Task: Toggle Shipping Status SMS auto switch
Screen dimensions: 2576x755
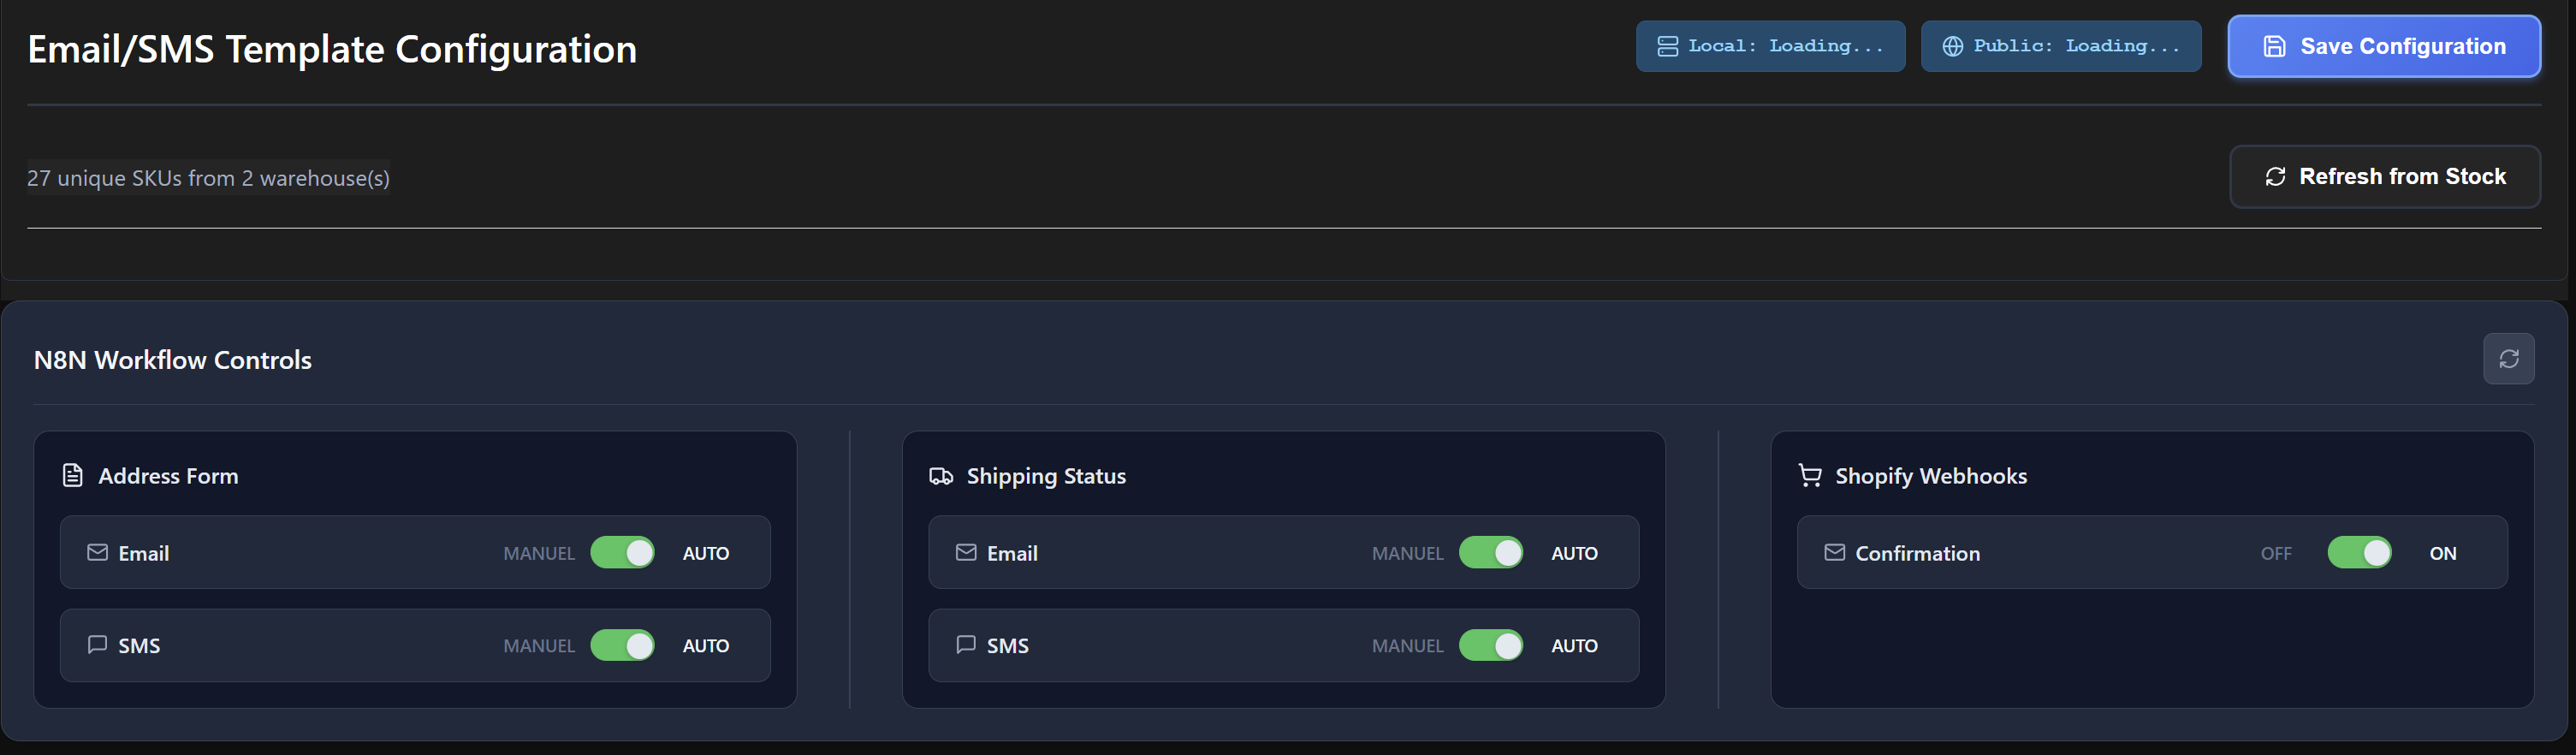Action: [x=1490, y=646]
